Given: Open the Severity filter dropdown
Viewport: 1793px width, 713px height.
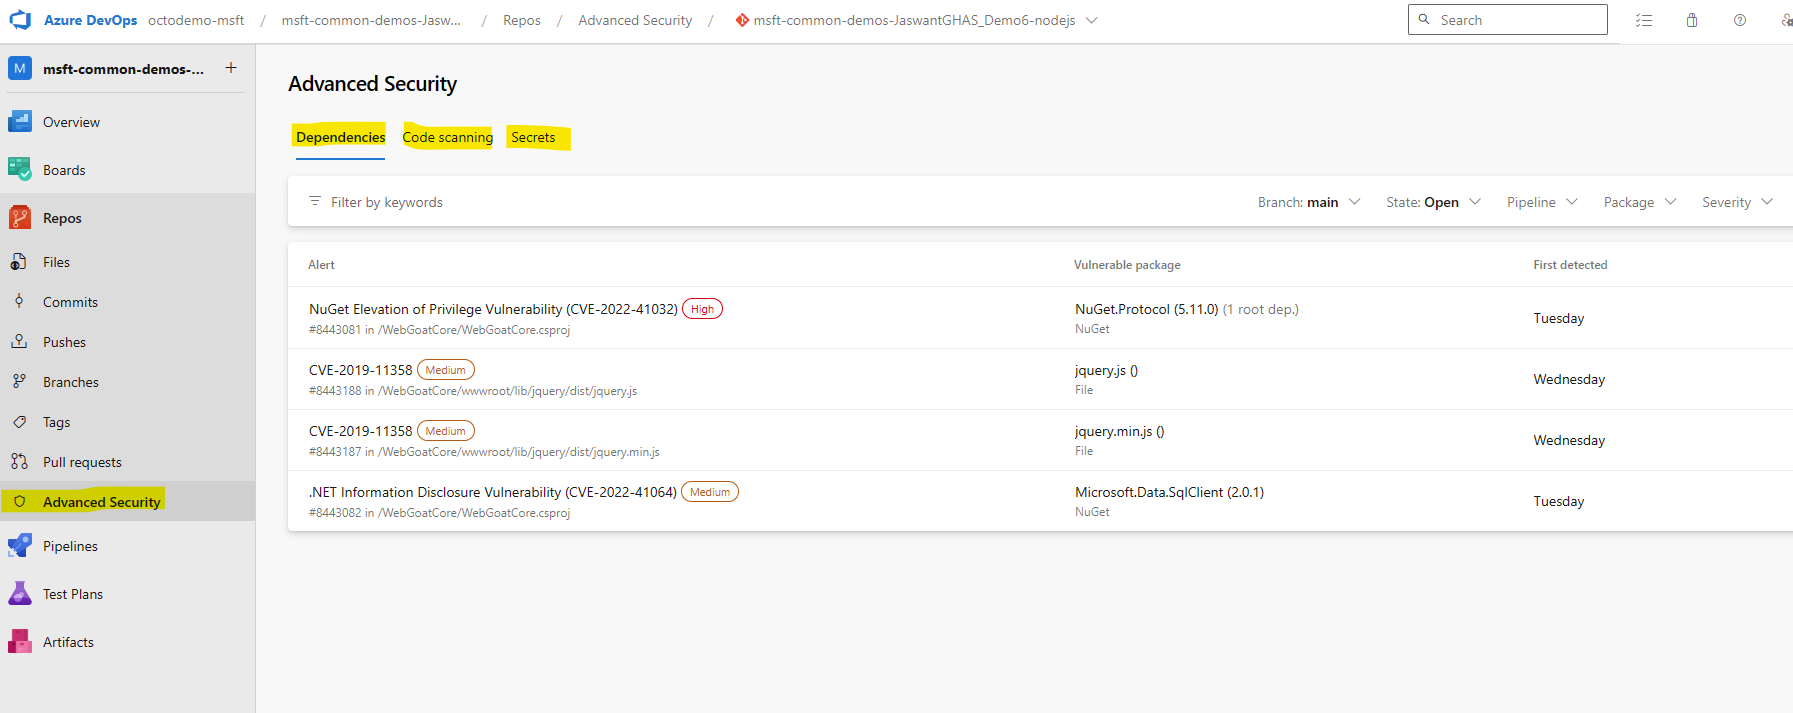Looking at the screenshot, I should tap(1738, 202).
